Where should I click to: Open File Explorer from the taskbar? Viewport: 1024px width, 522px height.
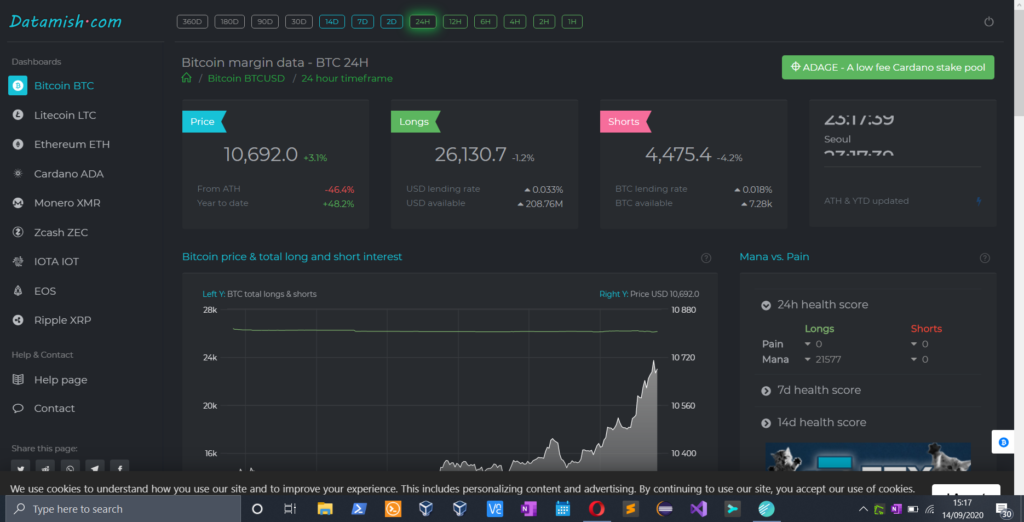pyautogui.click(x=325, y=508)
